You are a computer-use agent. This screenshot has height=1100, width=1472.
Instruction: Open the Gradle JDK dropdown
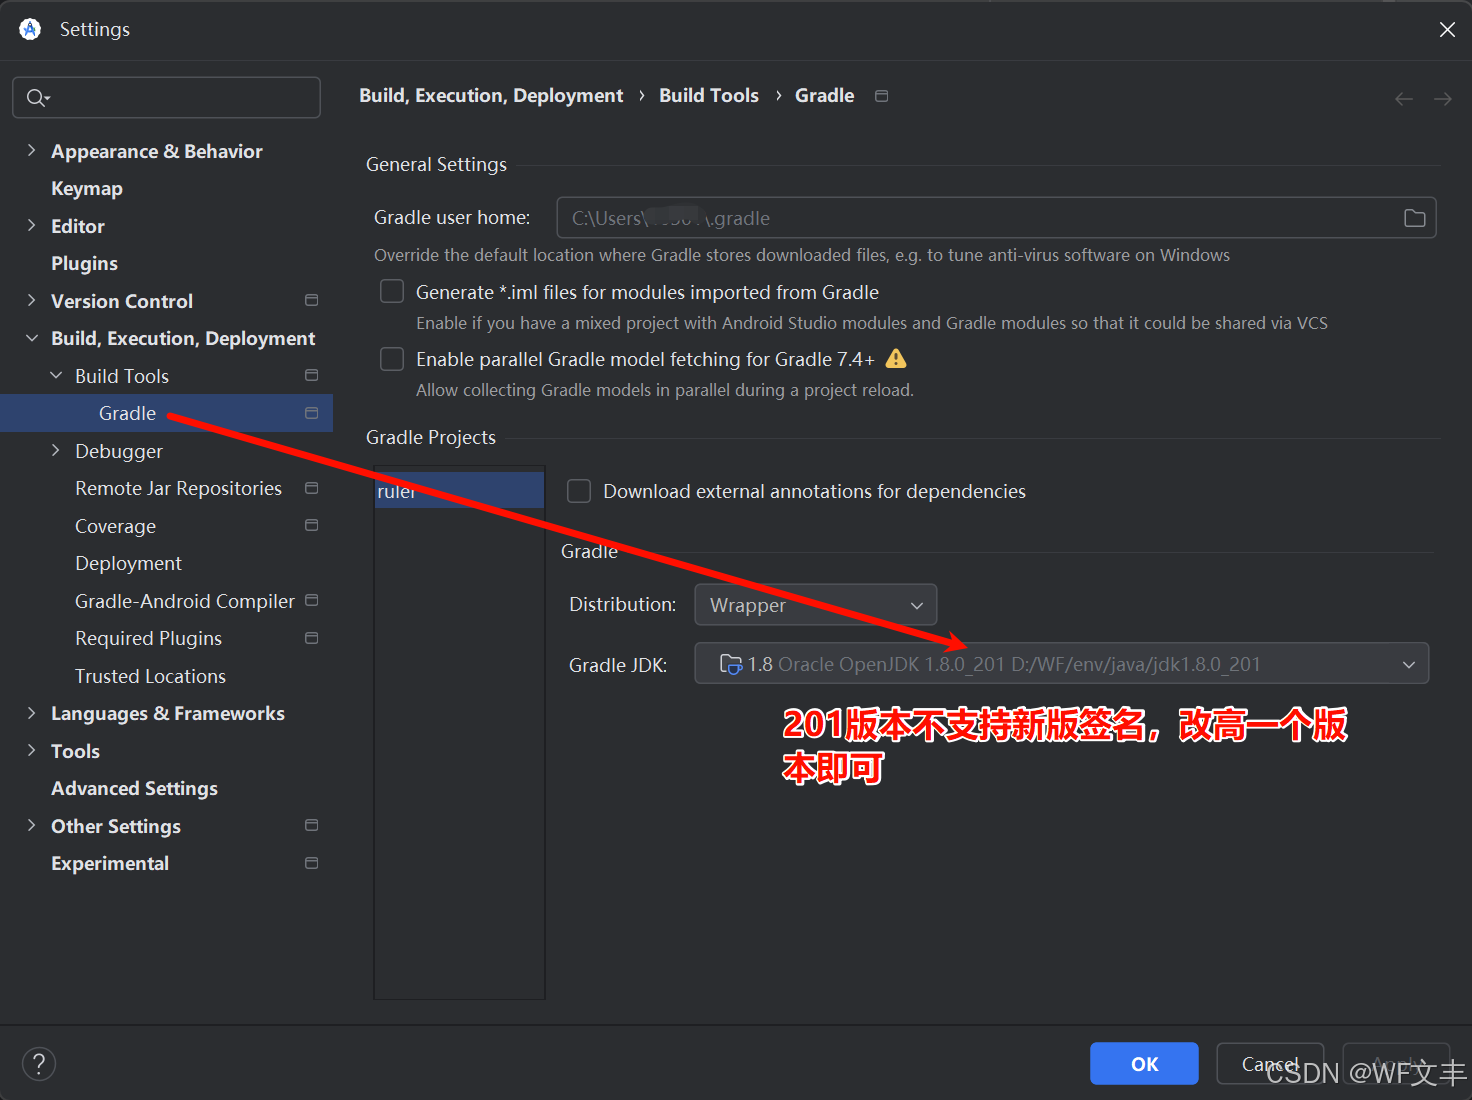(x=1062, y=664)
